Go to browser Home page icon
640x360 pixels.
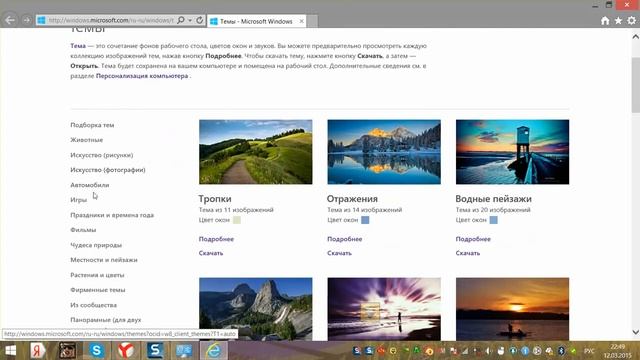pyautogui.click(x=605, y=21)
